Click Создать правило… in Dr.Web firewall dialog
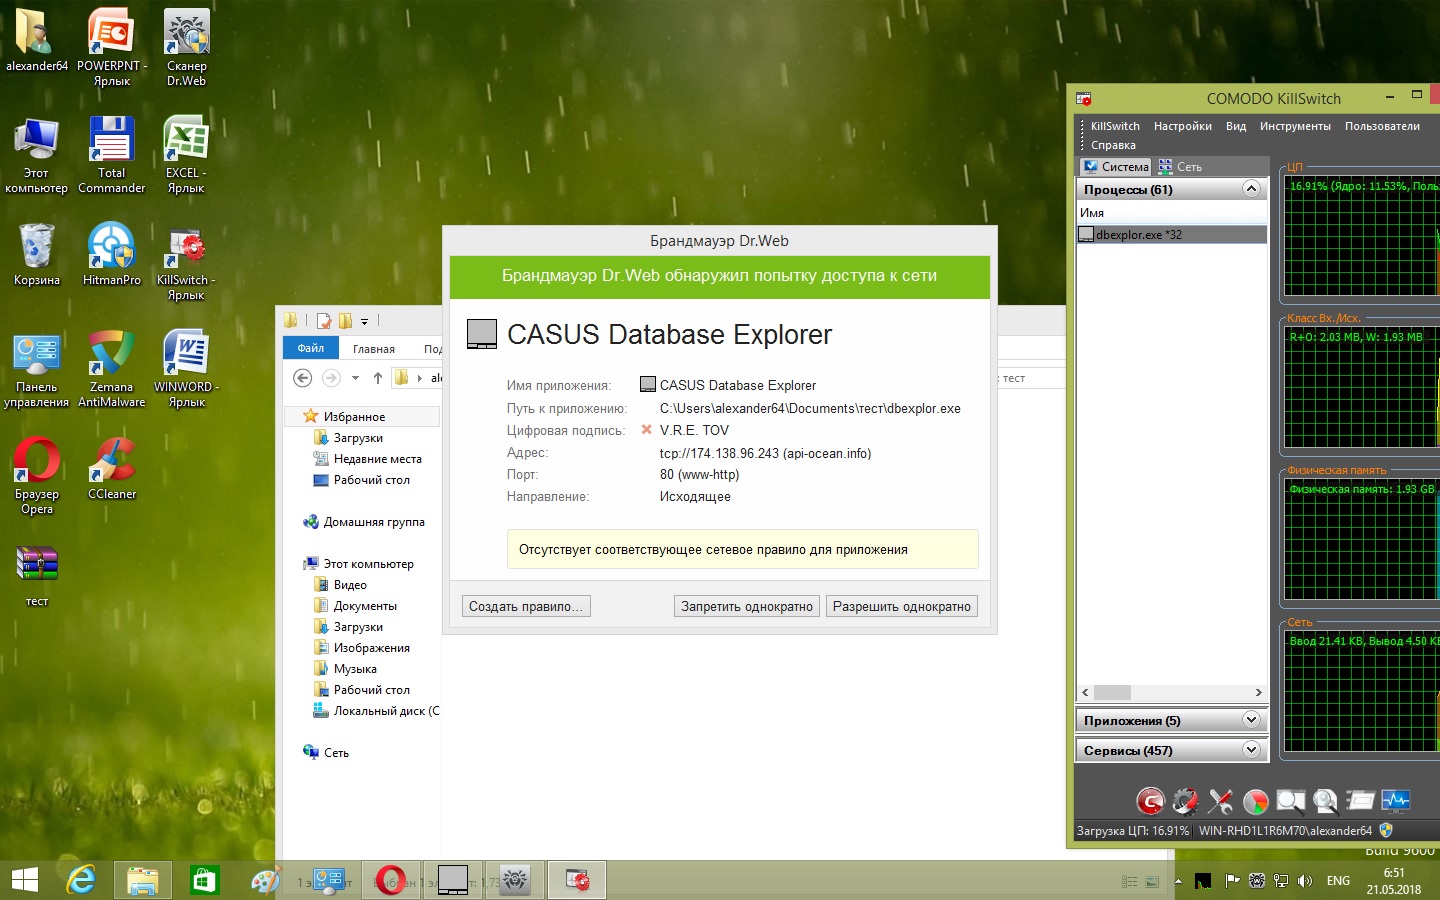The image size is (1440, 900). pyautogui.click(x=526, y=606)
